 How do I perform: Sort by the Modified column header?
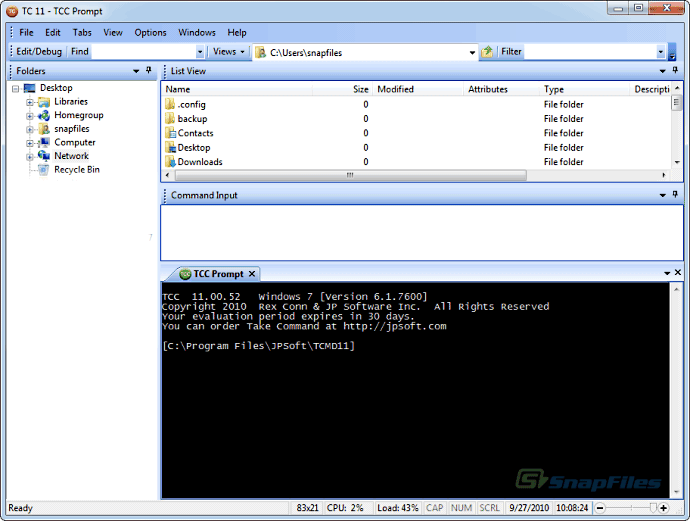419,89
